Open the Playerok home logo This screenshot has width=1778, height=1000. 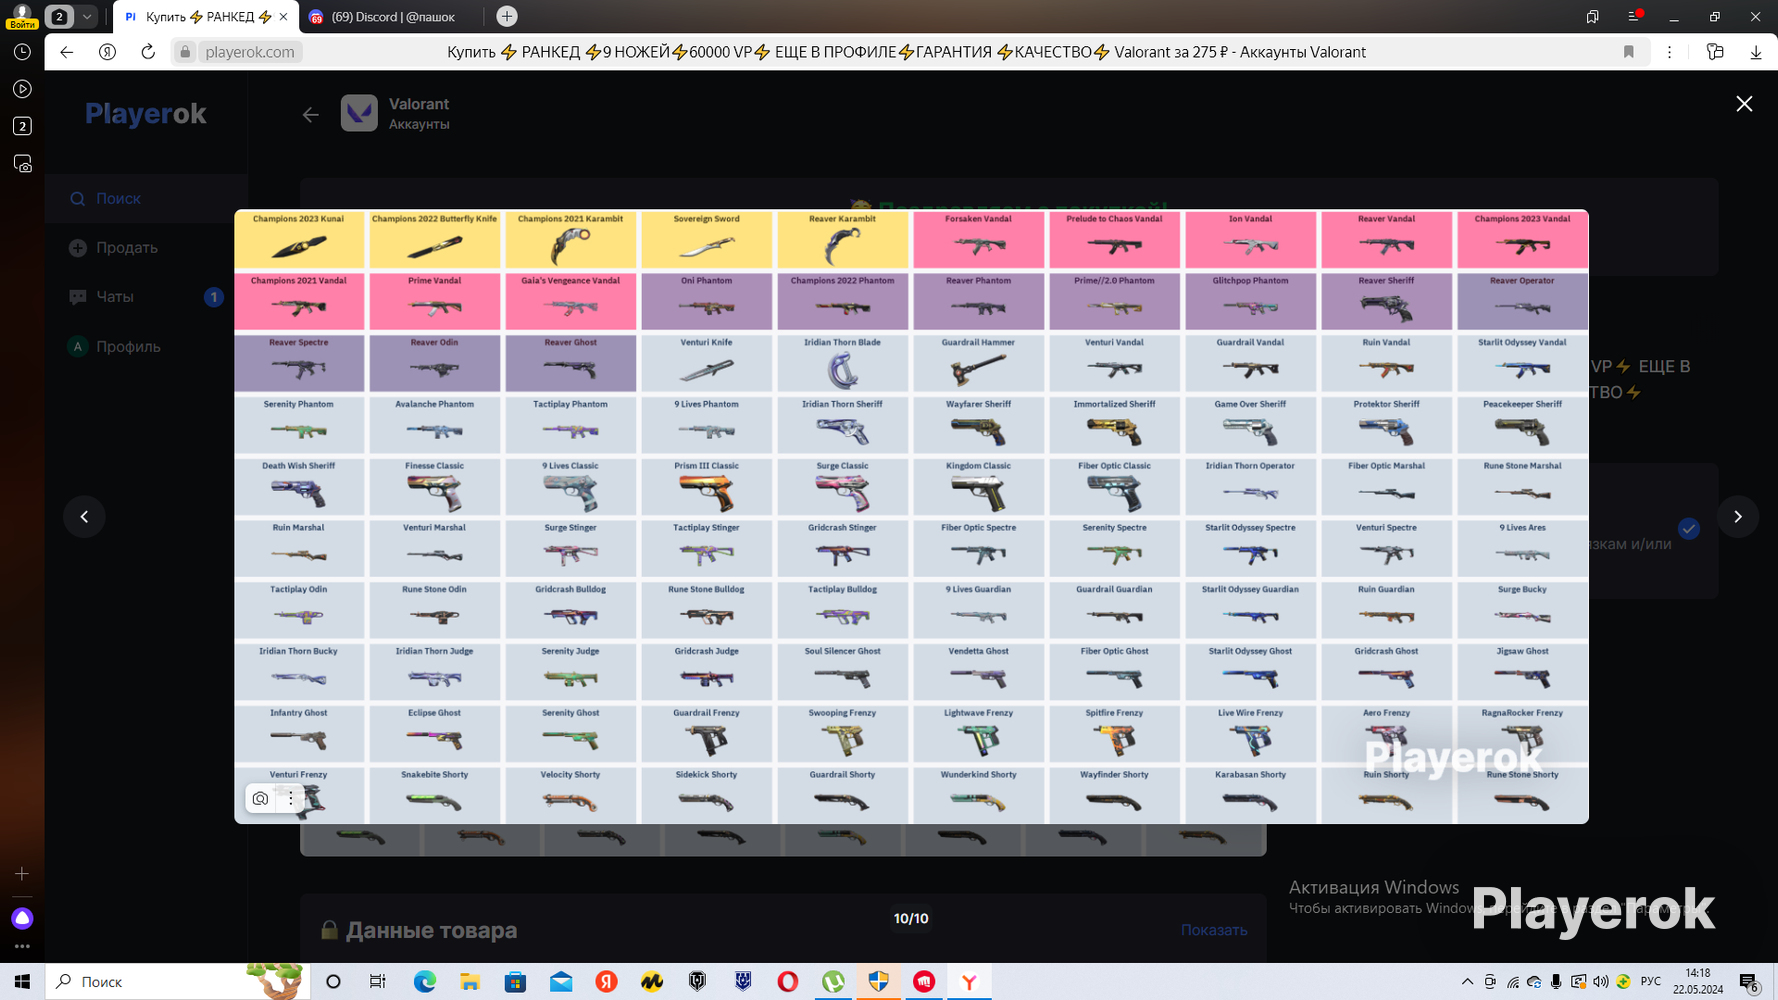pos(146,114)
